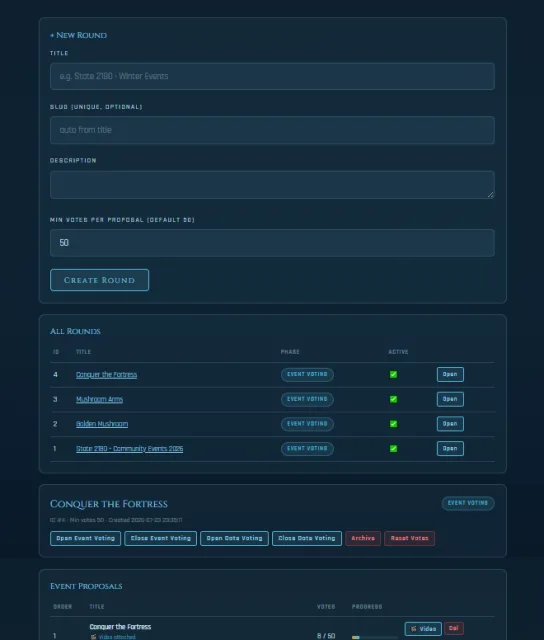Open the Mushroom Arms title link
Screen dimensions: 544x640
(x=99, y=399)
